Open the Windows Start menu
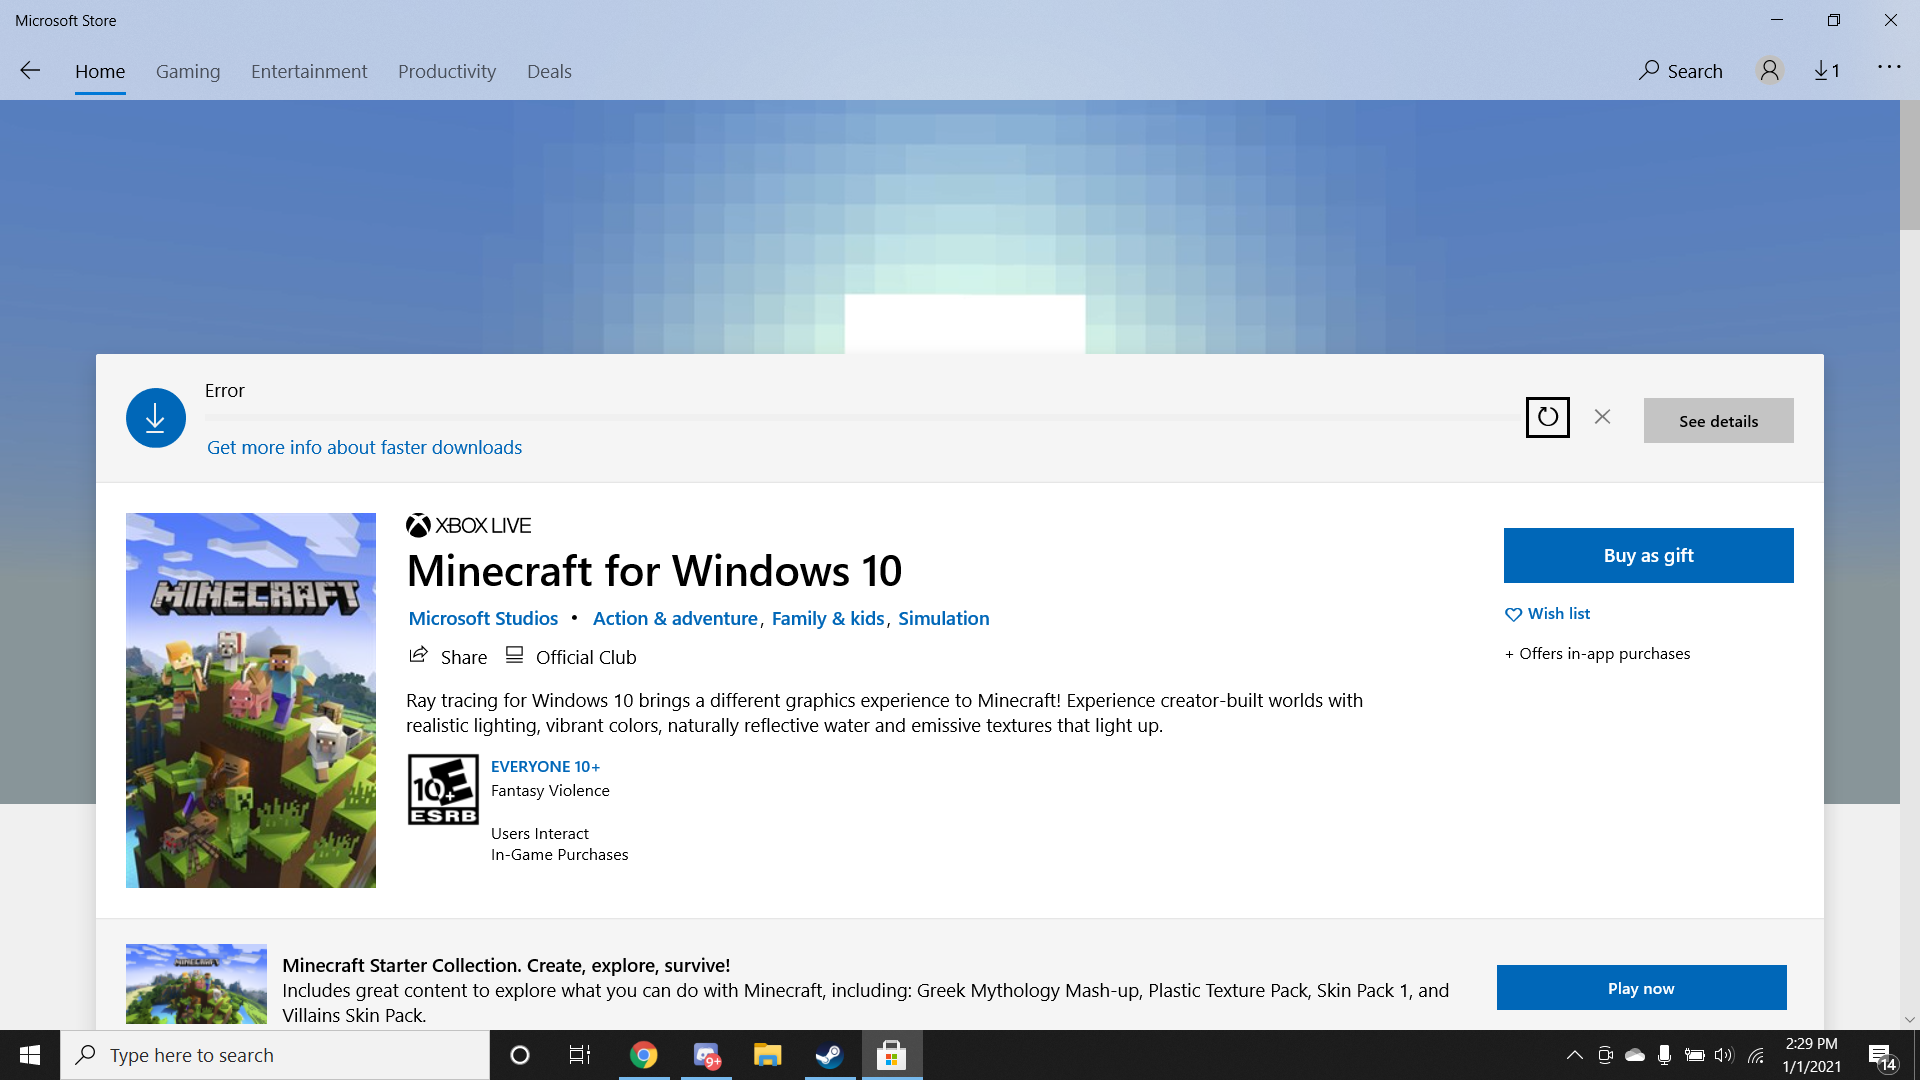This screenshot has height=1080, width=1920. click(x=30, y=1055)
